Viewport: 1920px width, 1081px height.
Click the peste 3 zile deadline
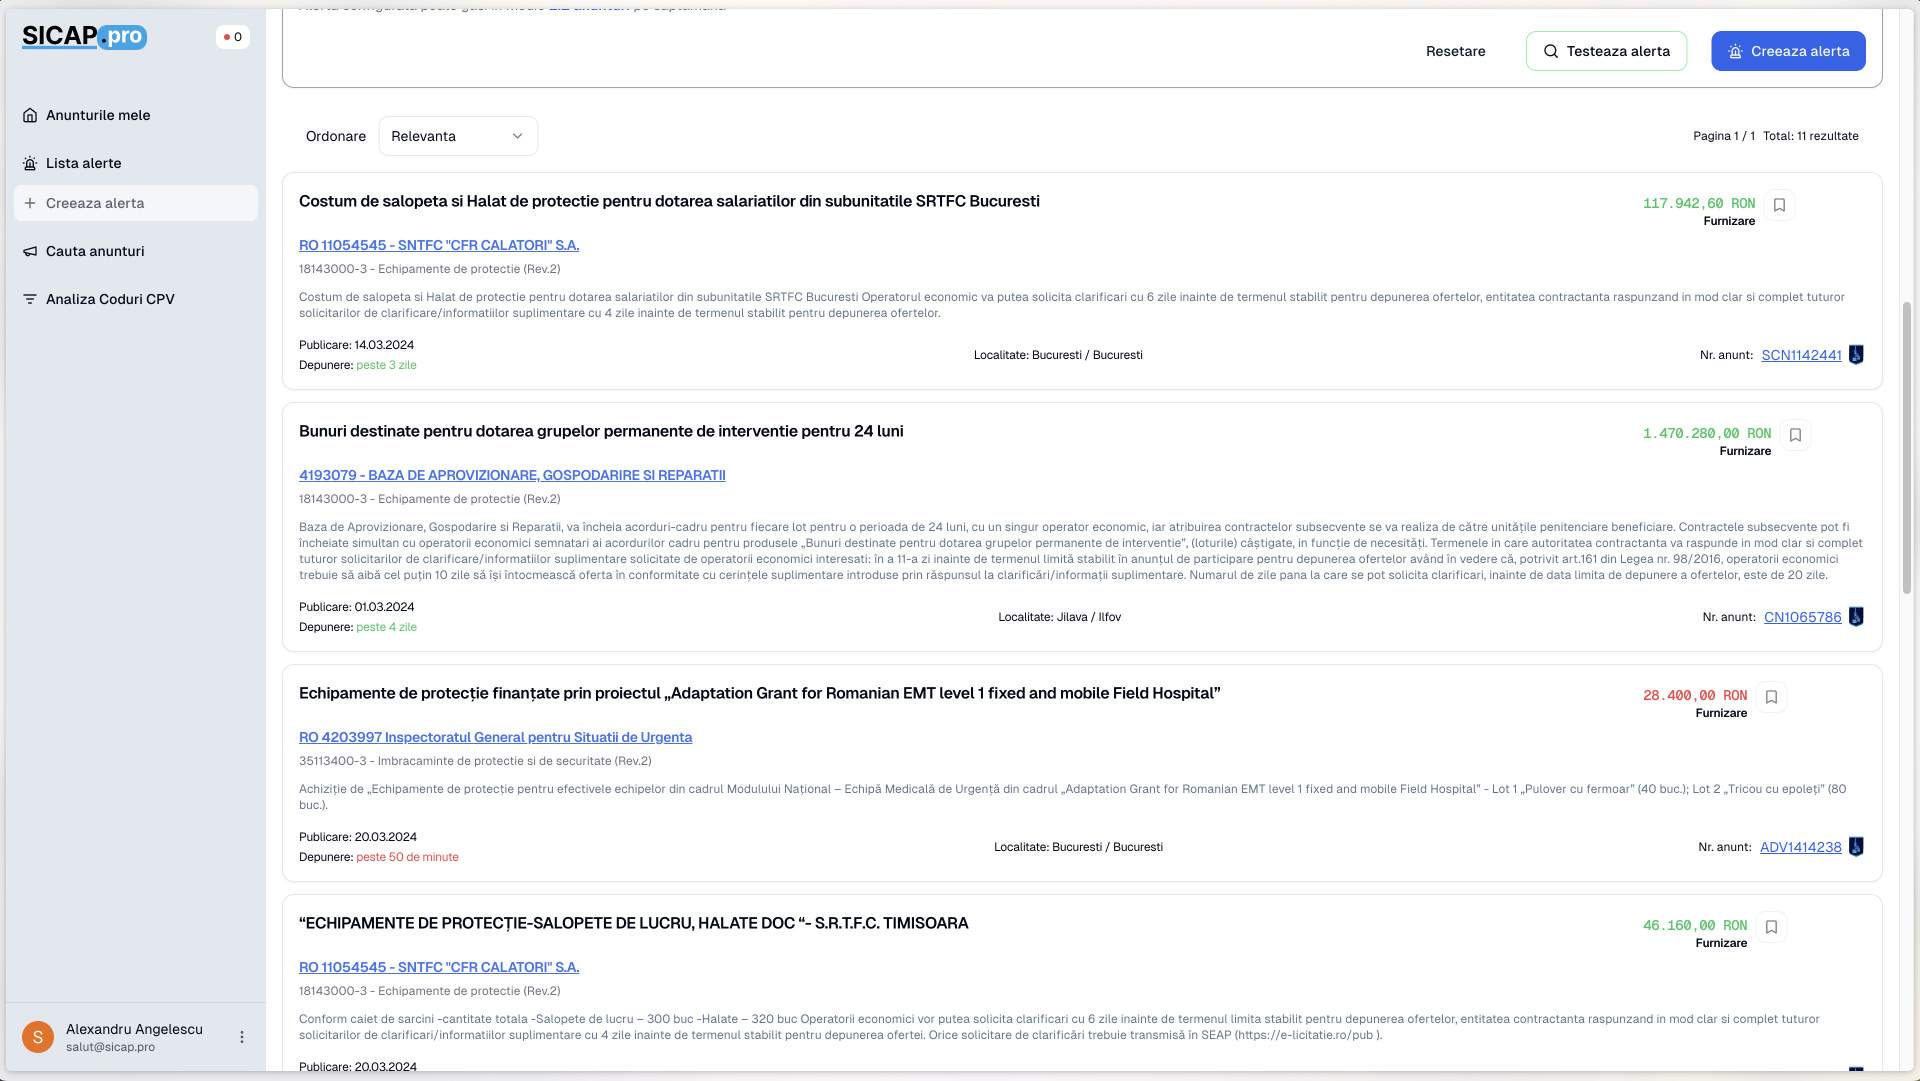click(x=386, y=365)
